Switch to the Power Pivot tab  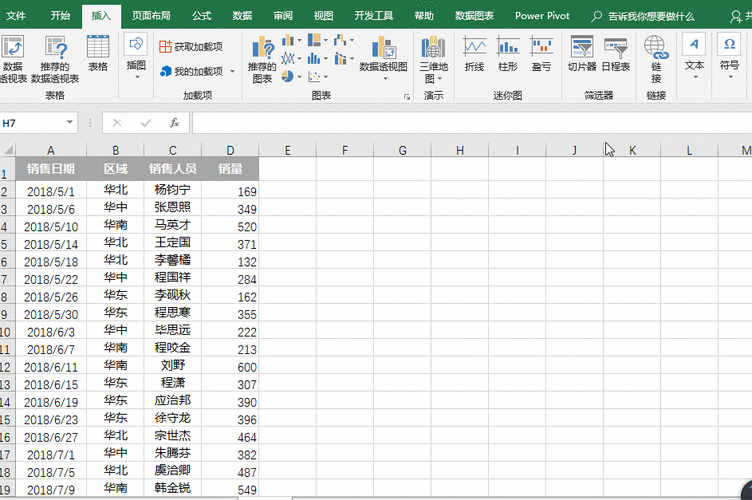[542, 16]
